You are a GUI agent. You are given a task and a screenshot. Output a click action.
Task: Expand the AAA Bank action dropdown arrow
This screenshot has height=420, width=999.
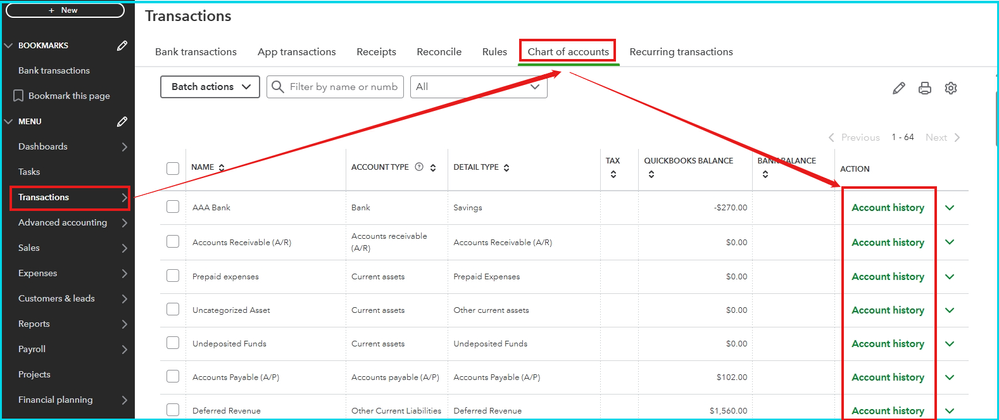(950, 208)
